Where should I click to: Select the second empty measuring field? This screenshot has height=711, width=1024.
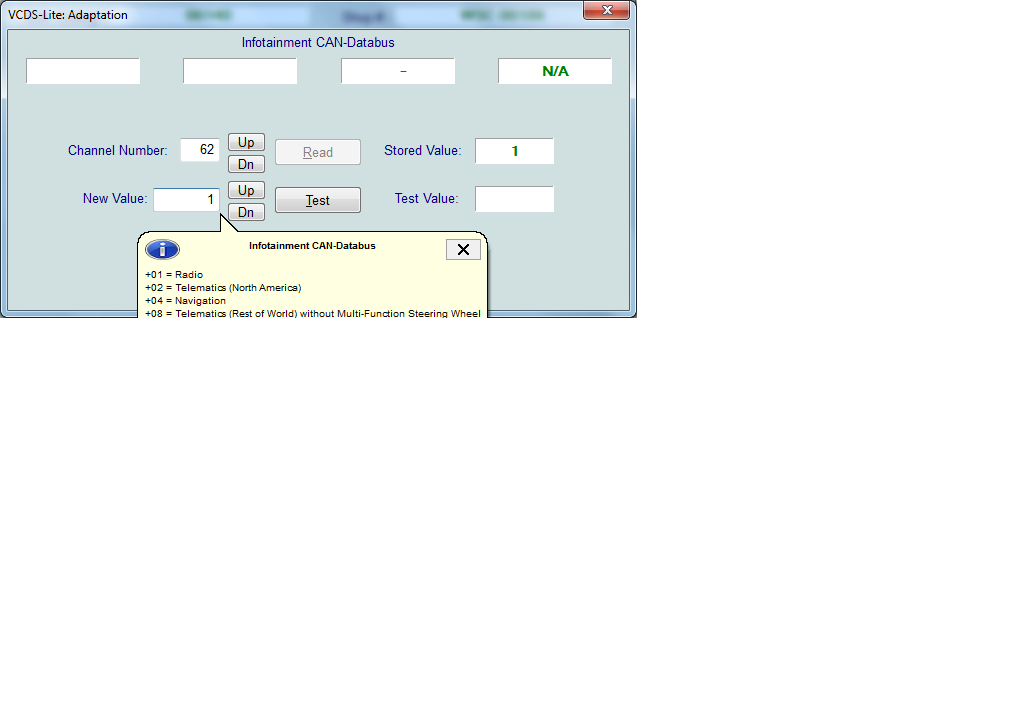pyautogui.click(x=240, y=71)
